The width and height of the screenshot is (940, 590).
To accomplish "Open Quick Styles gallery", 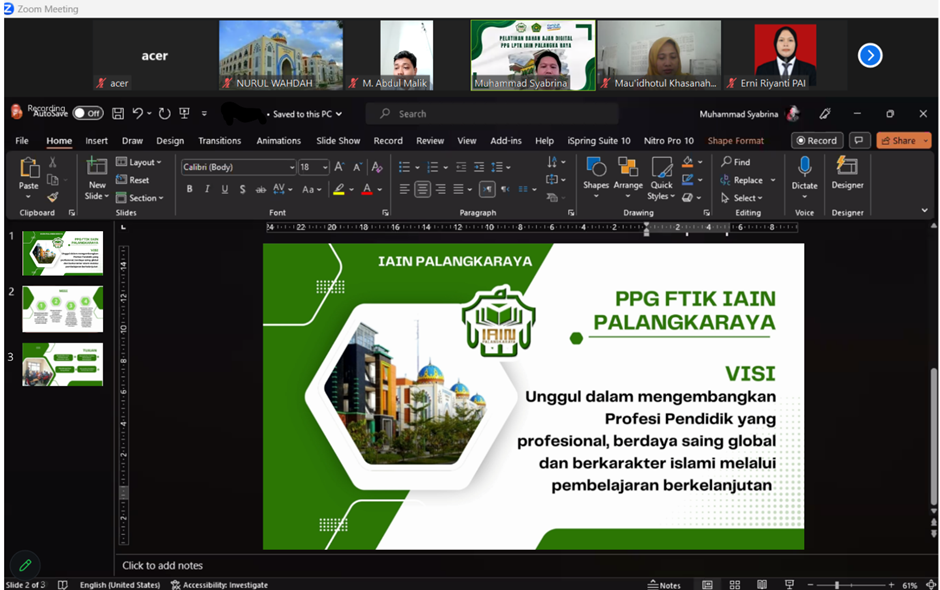I will tap(661, 178).
